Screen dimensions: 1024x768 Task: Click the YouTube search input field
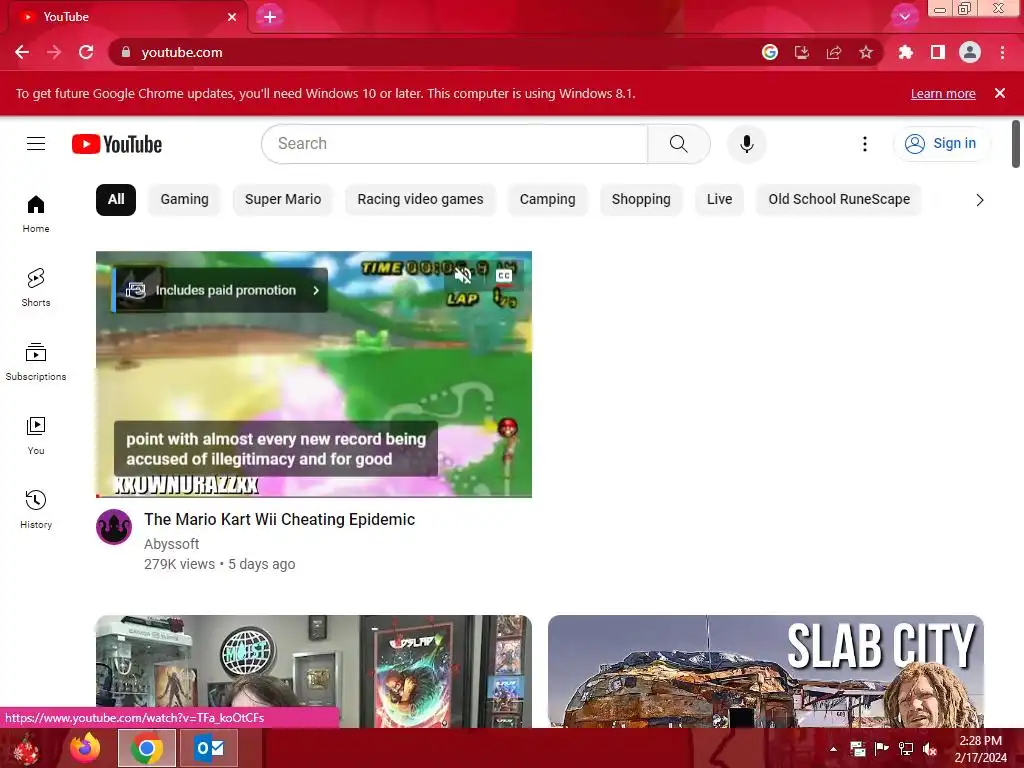[455, 144]
